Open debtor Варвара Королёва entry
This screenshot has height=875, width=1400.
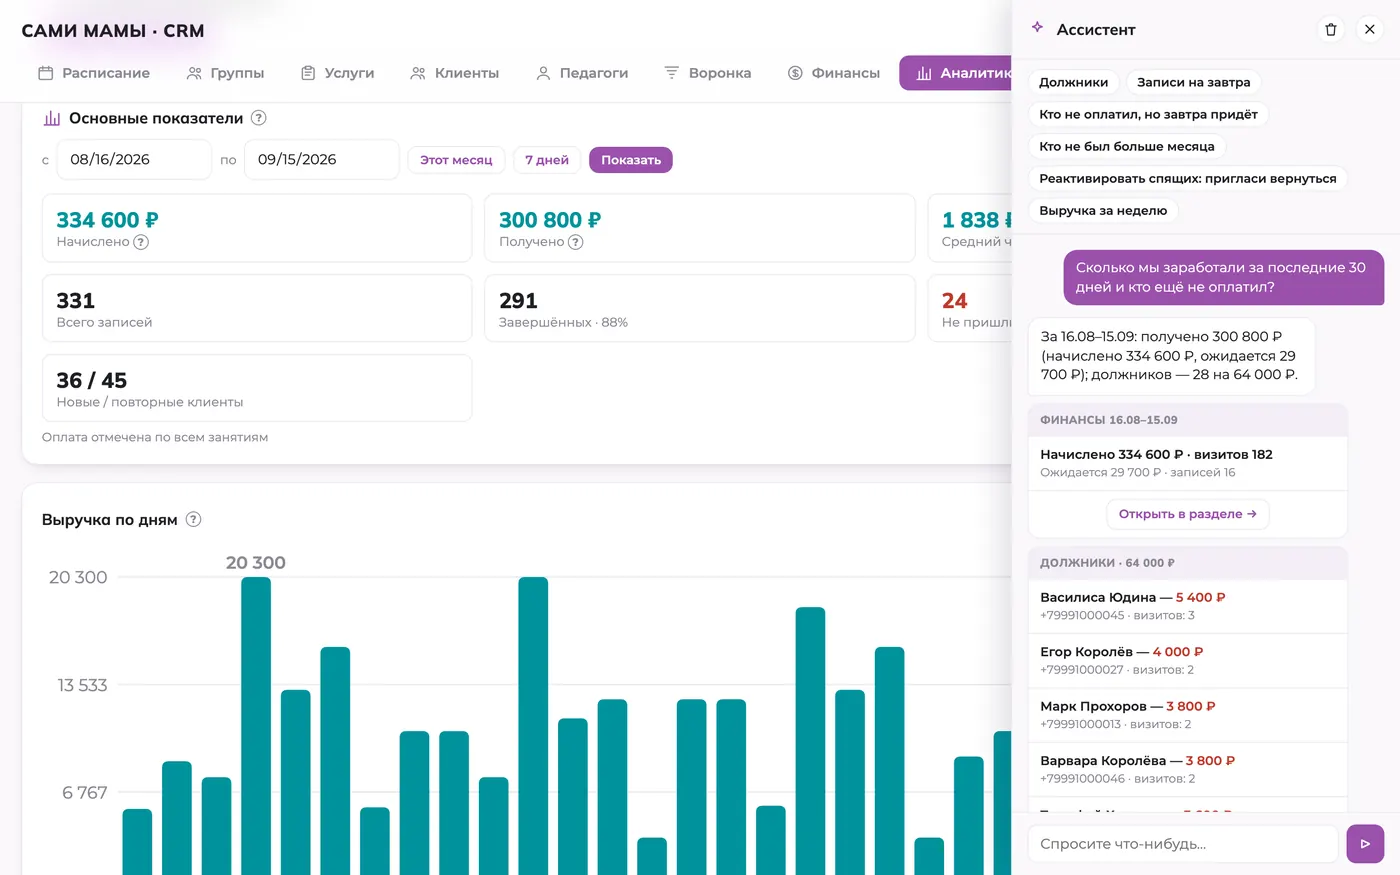tap(1188, 769)
